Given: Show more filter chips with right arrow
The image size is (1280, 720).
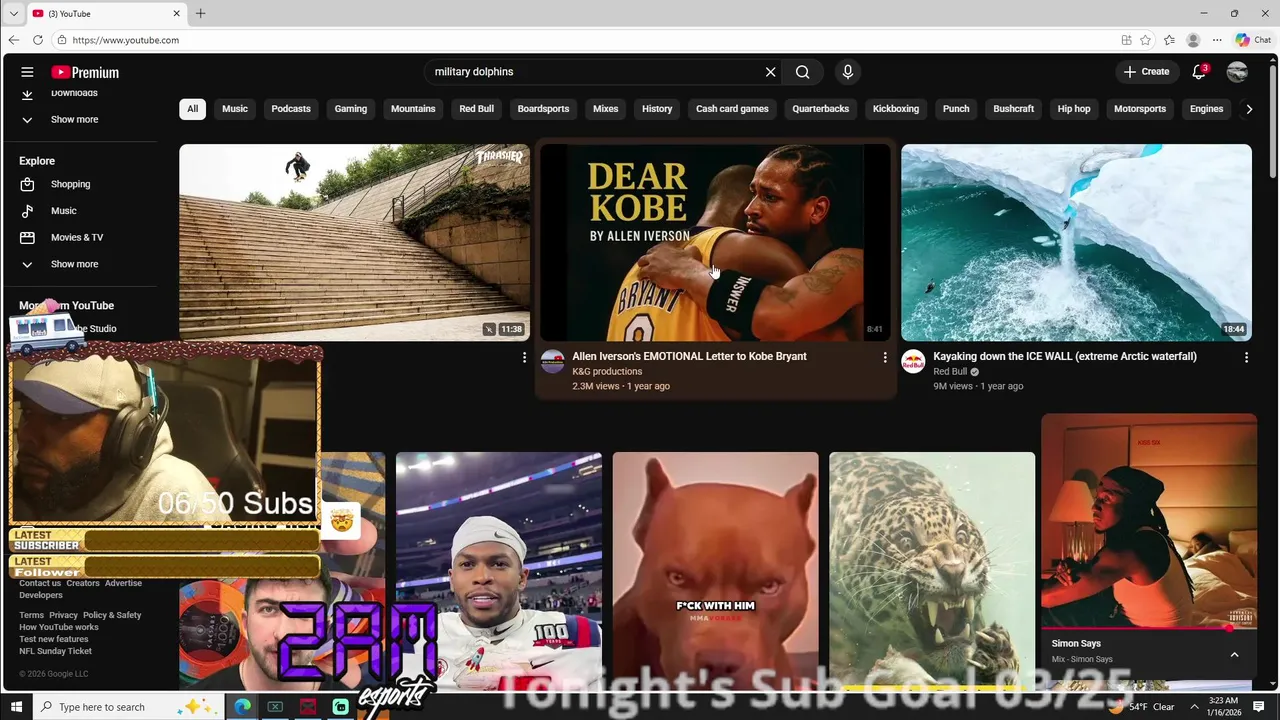Looking at the screenshot, I should tap(1248, 109).
